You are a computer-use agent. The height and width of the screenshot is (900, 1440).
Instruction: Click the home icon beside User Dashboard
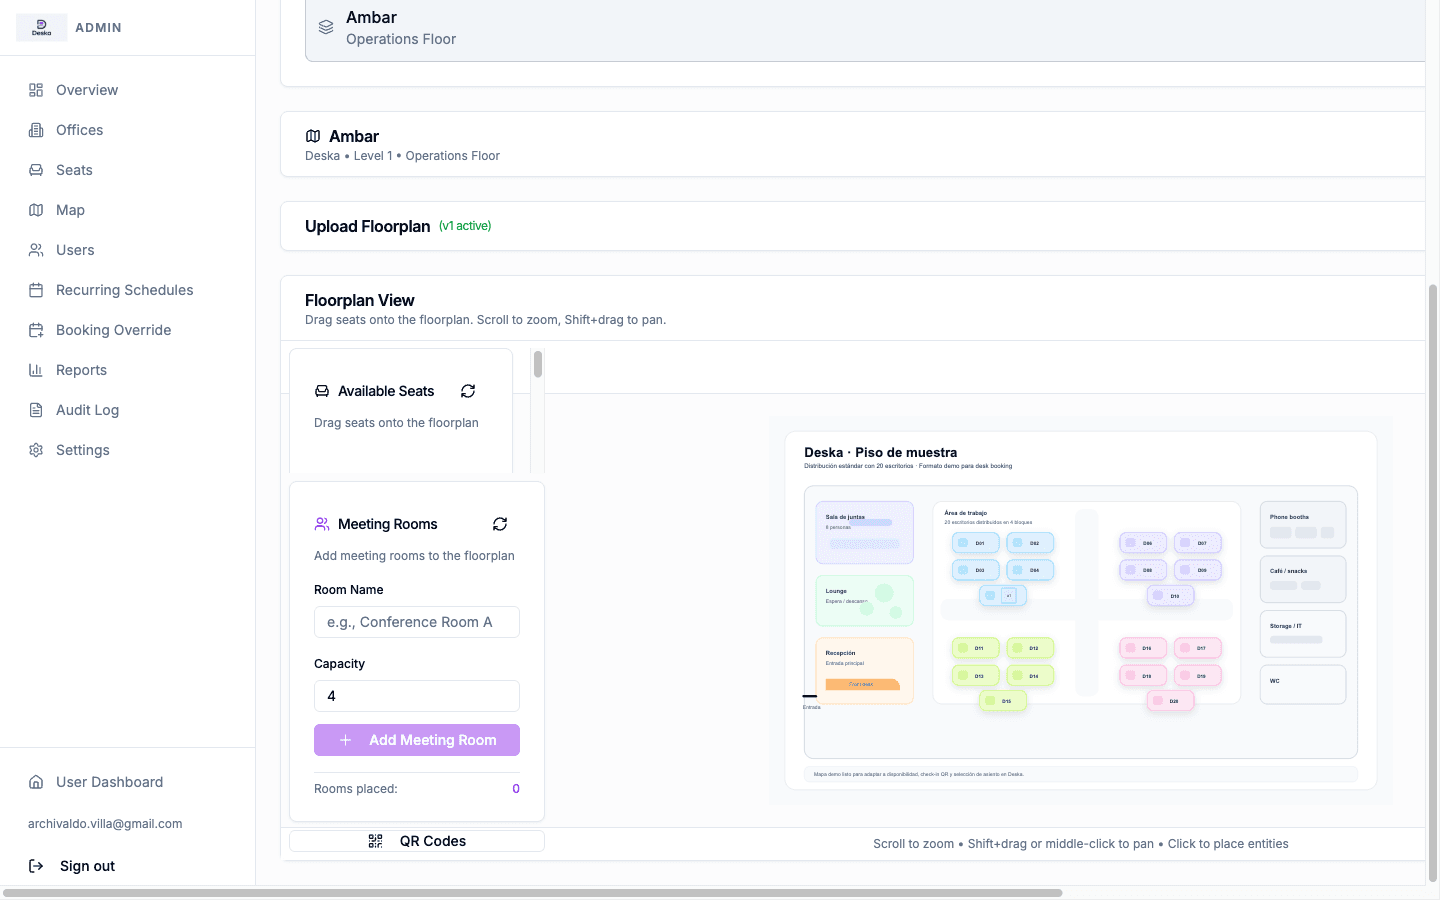point(35,782)
